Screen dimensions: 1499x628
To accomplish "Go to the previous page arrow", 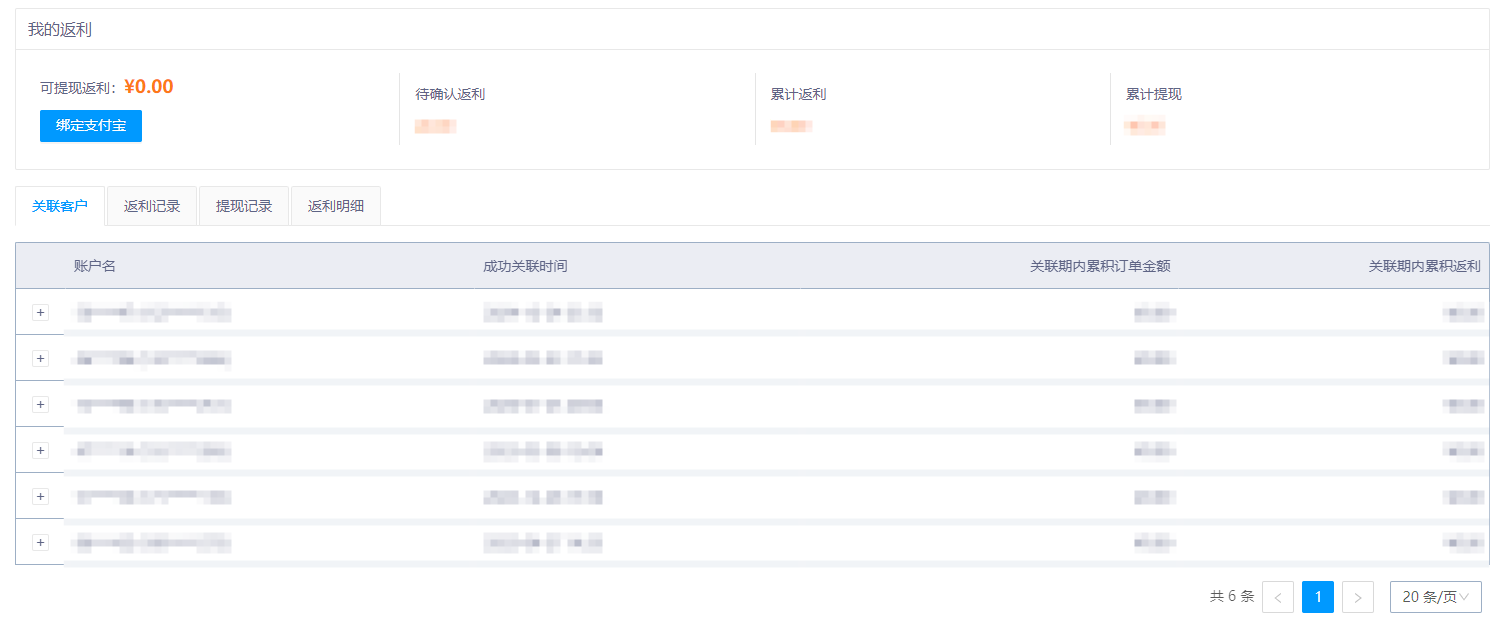I will point(1278,597).
